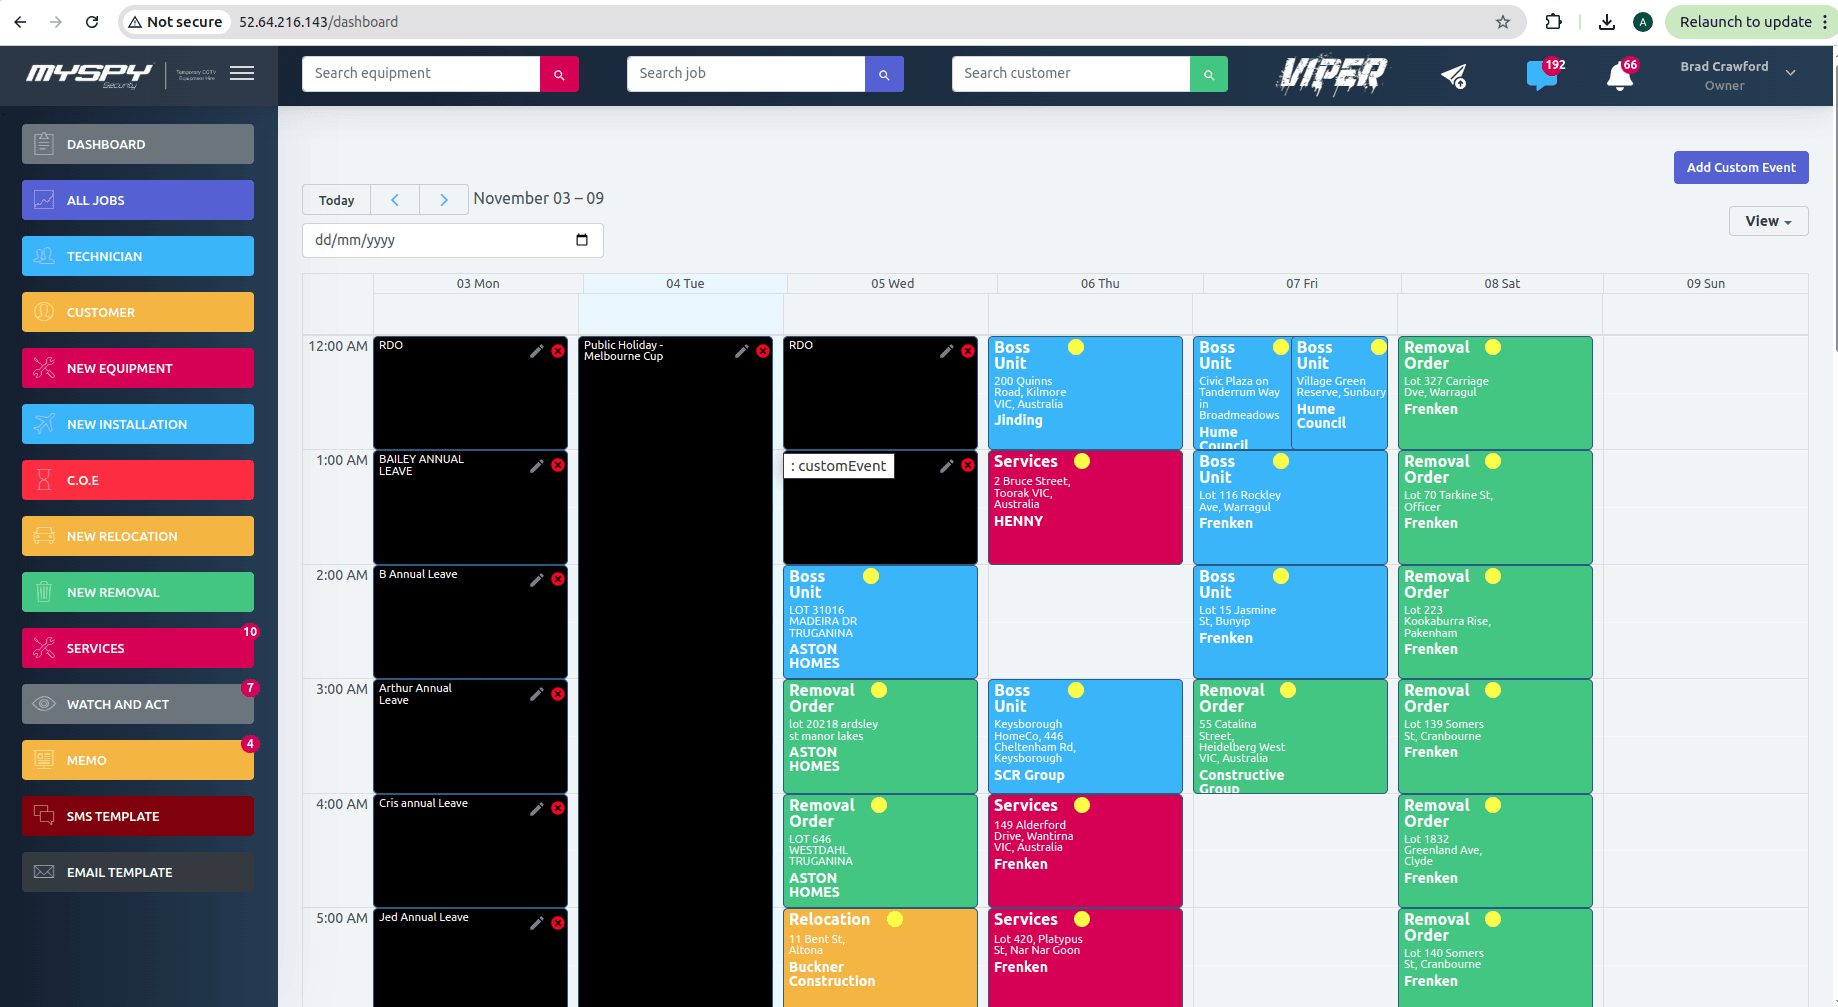This screenshot has width=1838, height=1007.
Task: Select ALL JOBS in the sidebar
Action: 137,200
